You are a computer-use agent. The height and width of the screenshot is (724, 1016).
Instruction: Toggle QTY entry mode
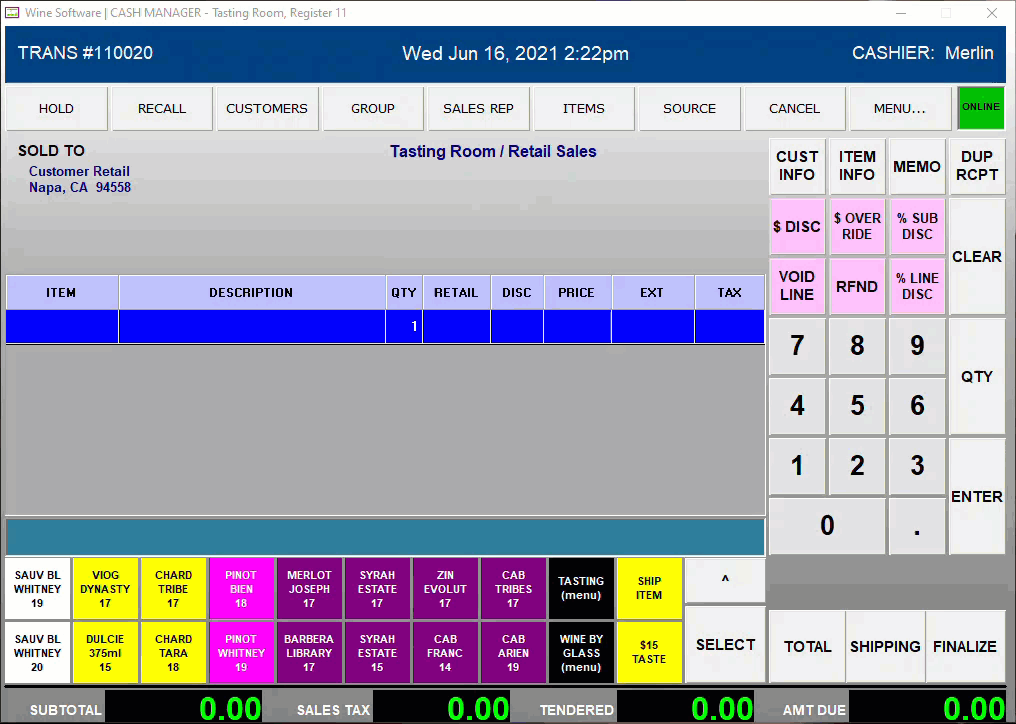pyautogui.click(x=977, y=377)
